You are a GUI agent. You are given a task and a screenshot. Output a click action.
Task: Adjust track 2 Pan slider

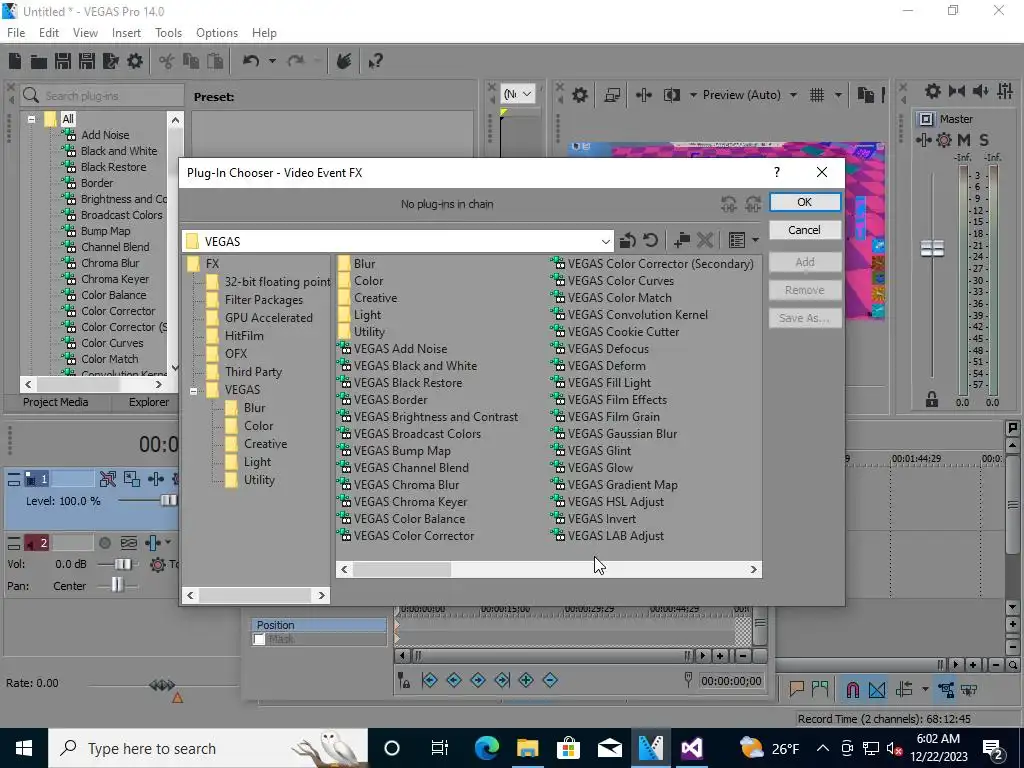[117, 585]
